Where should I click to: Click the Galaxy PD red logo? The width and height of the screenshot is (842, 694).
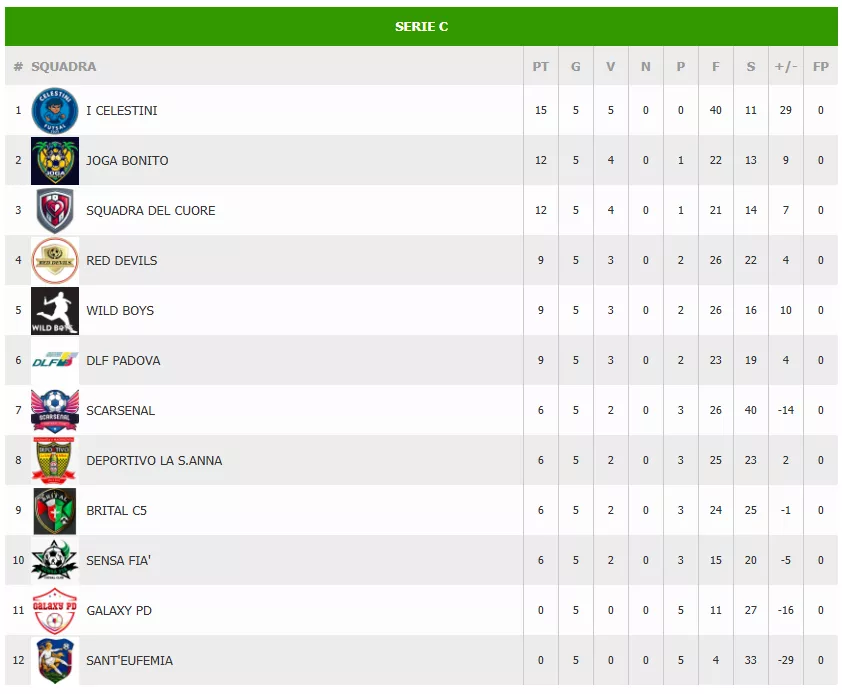(x=55, y=610)
